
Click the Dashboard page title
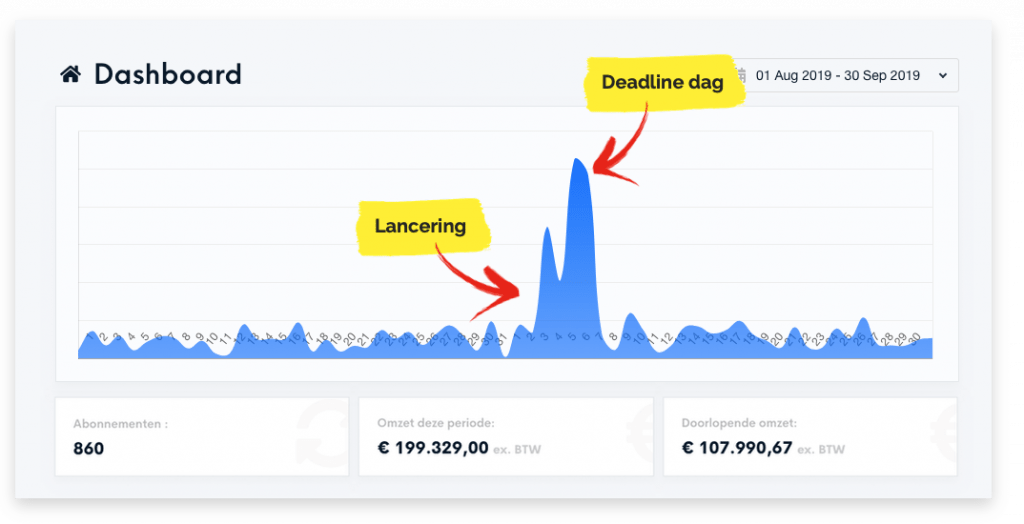167,74
